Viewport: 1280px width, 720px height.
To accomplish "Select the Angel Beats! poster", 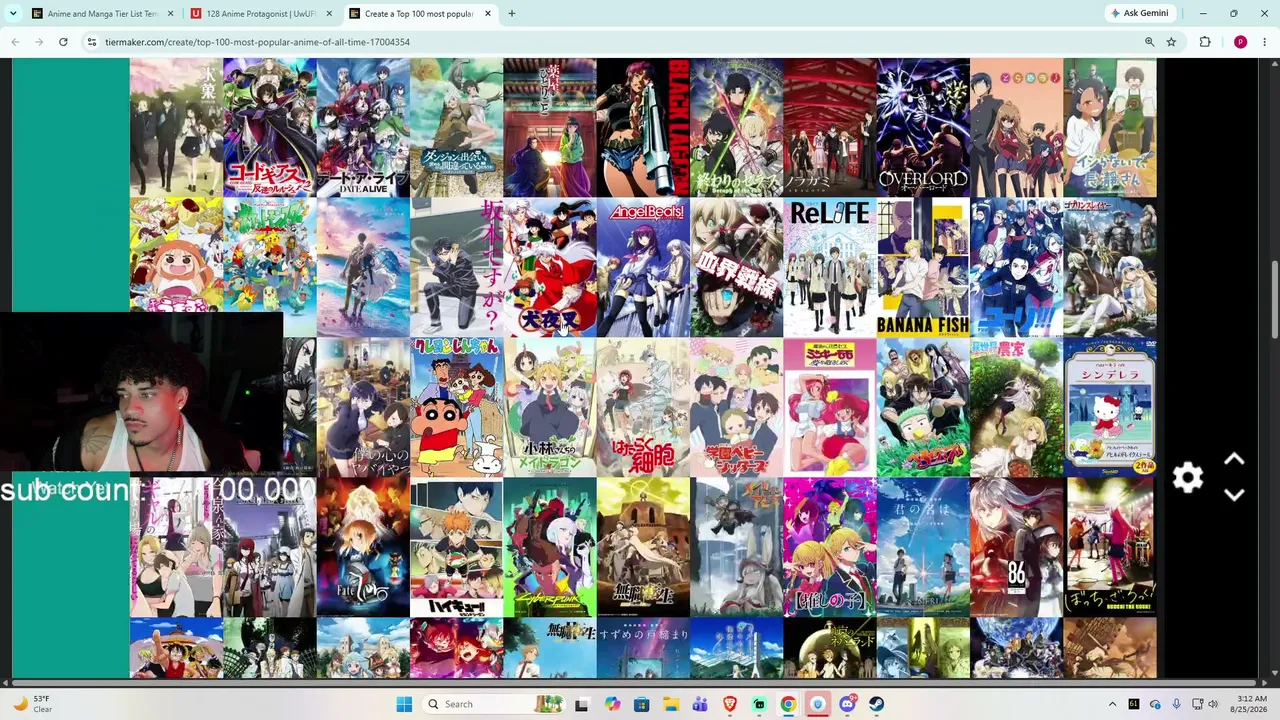I will click(643, 267).
